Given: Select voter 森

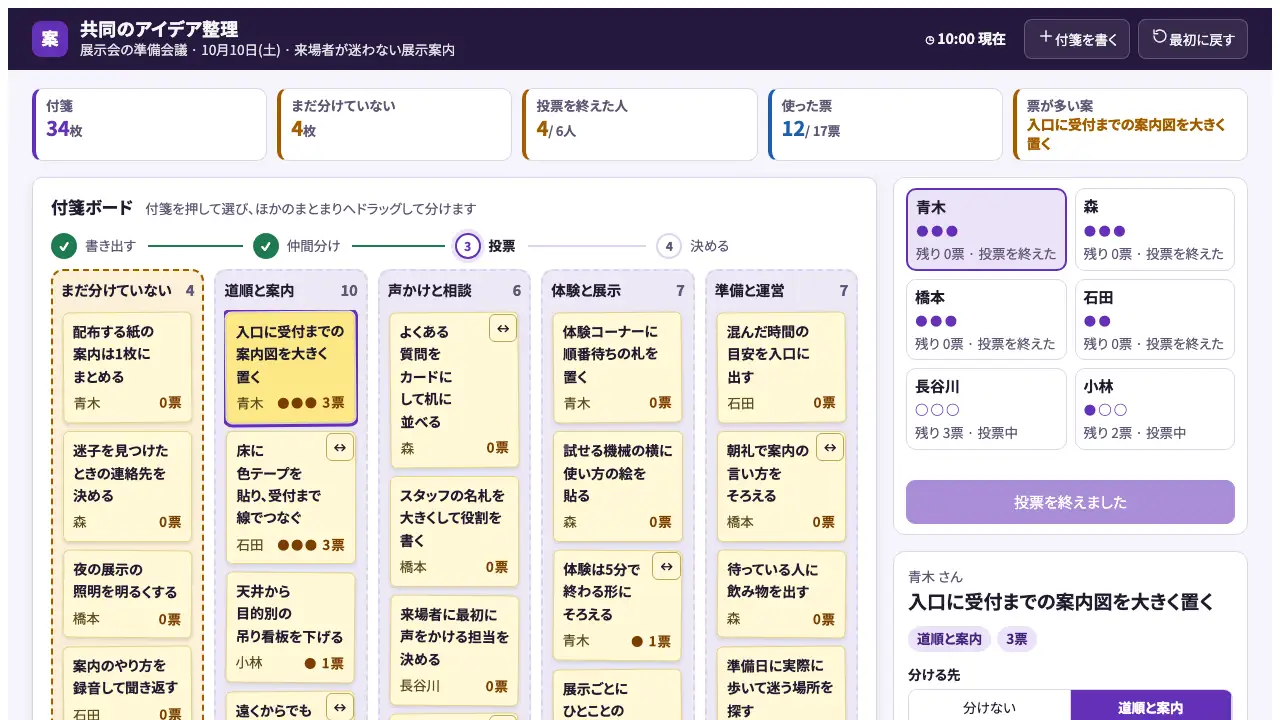Looking at the screenshot, I should 1154,229.
